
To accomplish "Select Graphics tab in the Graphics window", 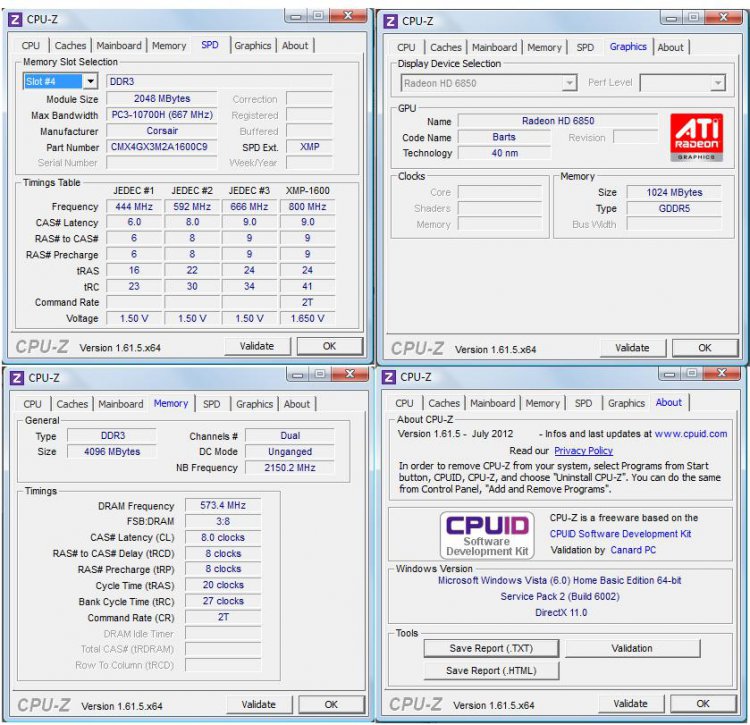I will (x=628, y=46).
